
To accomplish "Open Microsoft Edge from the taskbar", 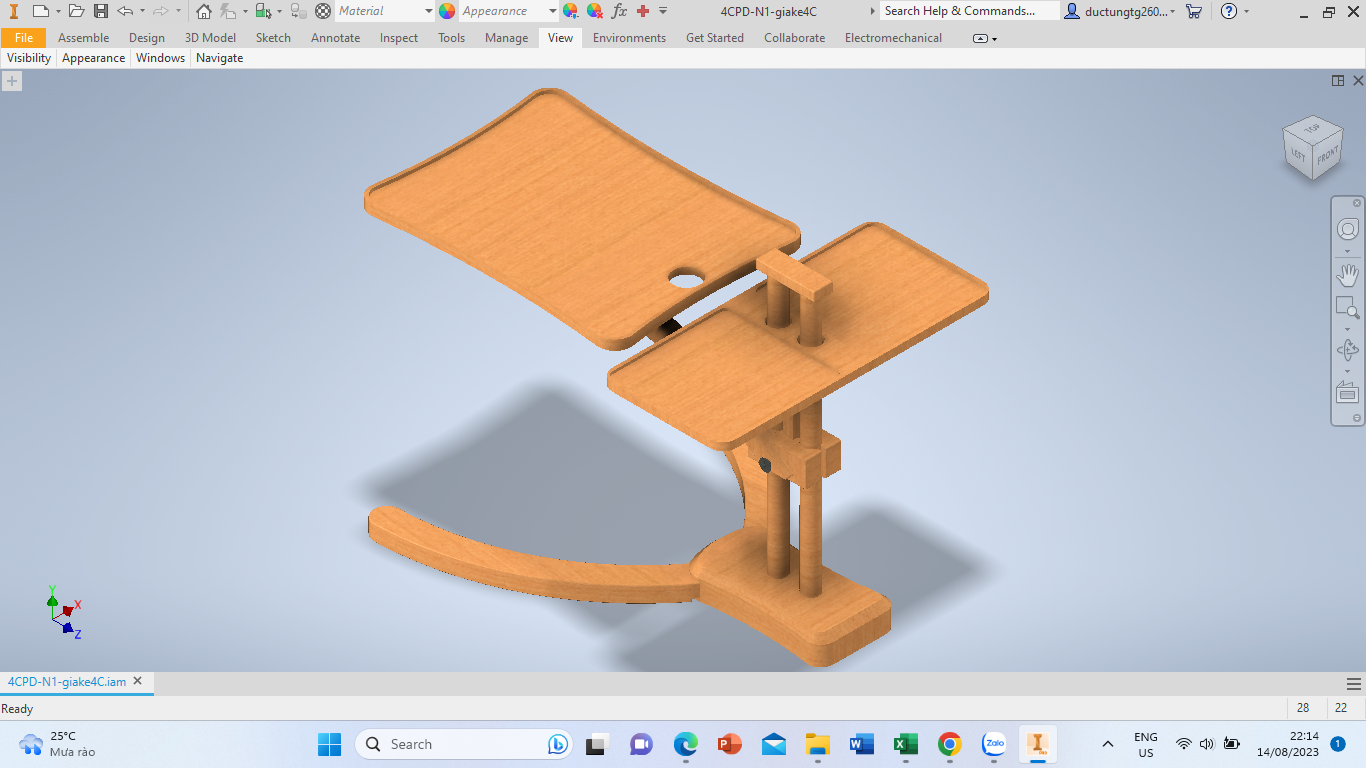I will pos(685,744).
